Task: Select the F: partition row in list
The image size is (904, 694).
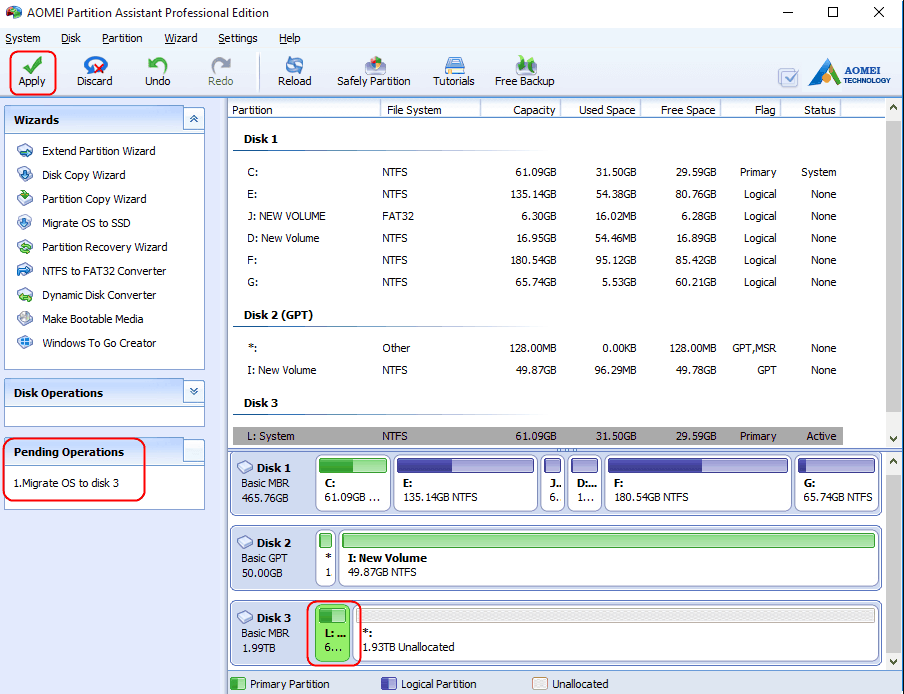Action: [538, 260]
